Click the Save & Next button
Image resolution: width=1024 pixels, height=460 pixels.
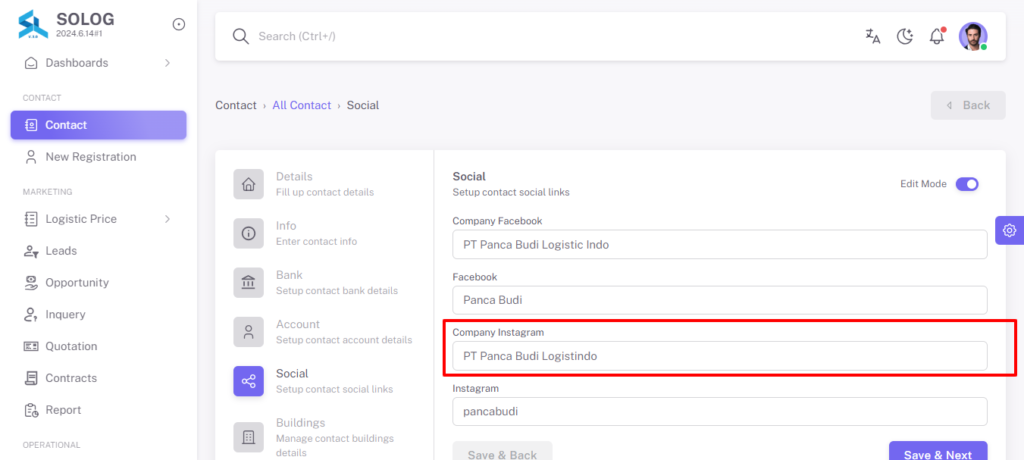click(x=938, y=455)
